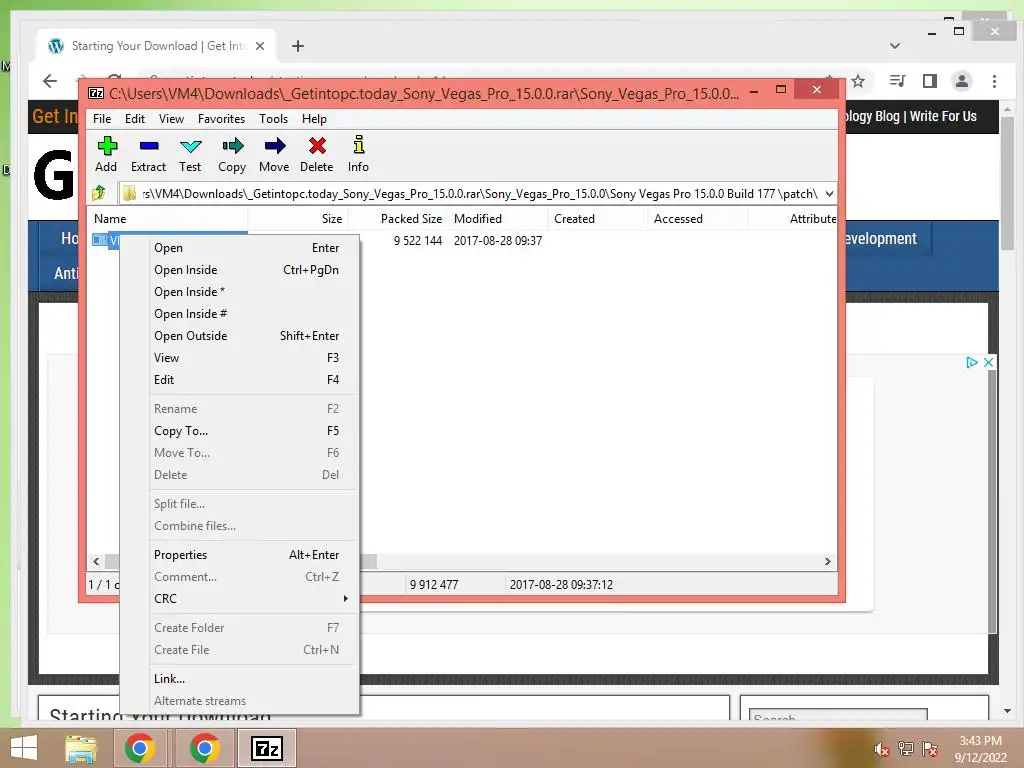This screenshot has width=1024, height=768.
Task: Click the muted volume tray icon
Action: click(x=882, y=749)
